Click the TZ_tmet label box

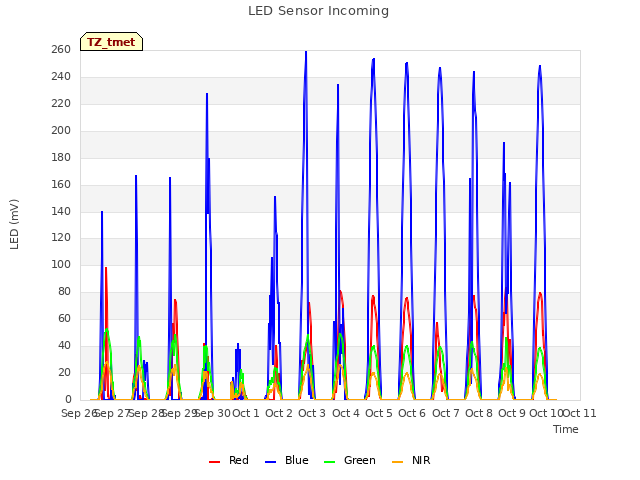point(111,42)
